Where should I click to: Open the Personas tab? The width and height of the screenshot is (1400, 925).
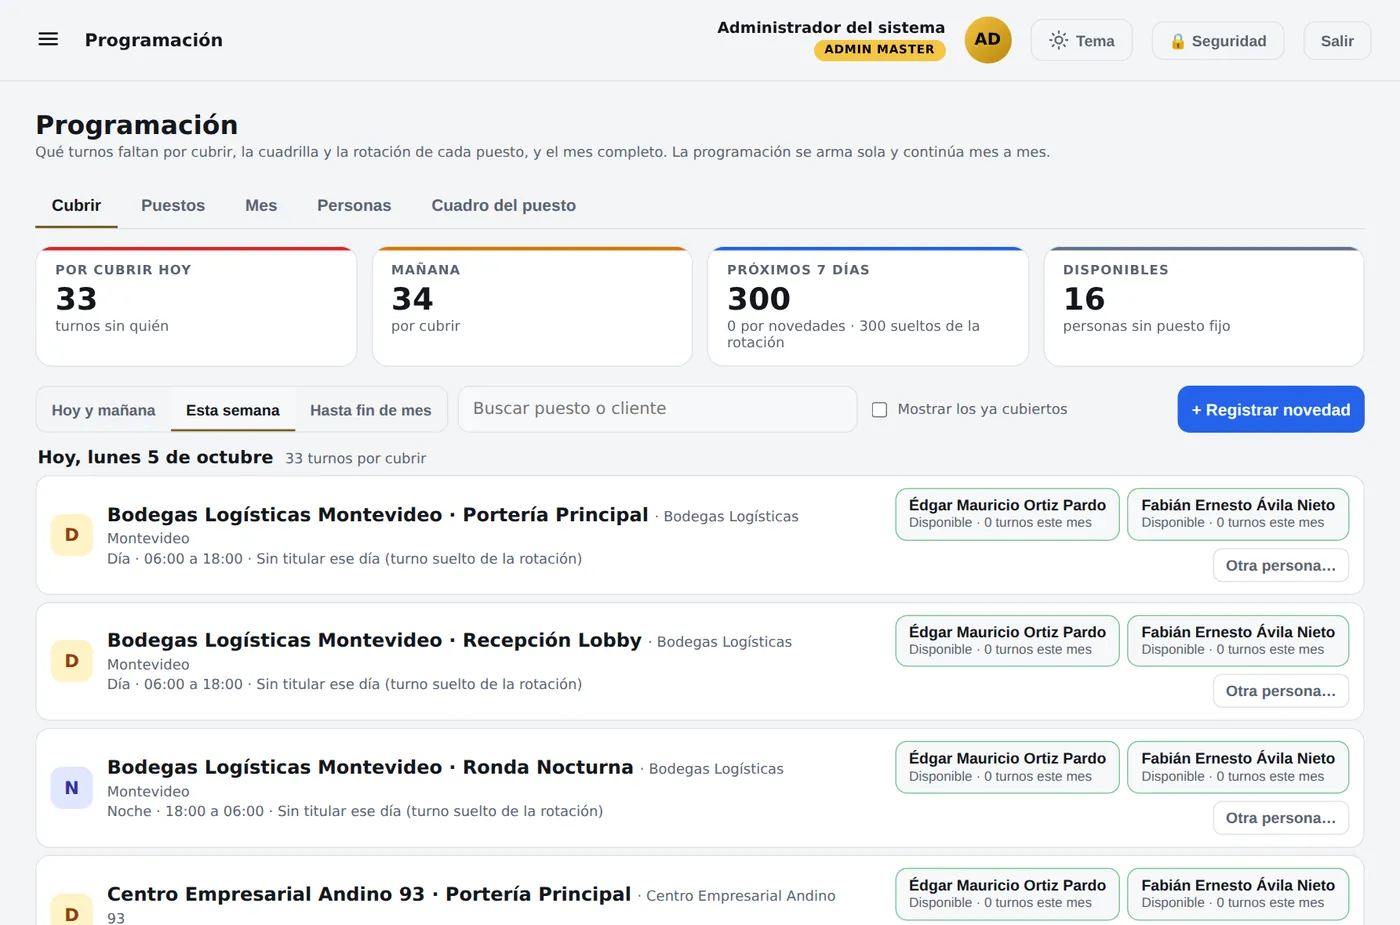pyautogui.click(x=354, y=205)
